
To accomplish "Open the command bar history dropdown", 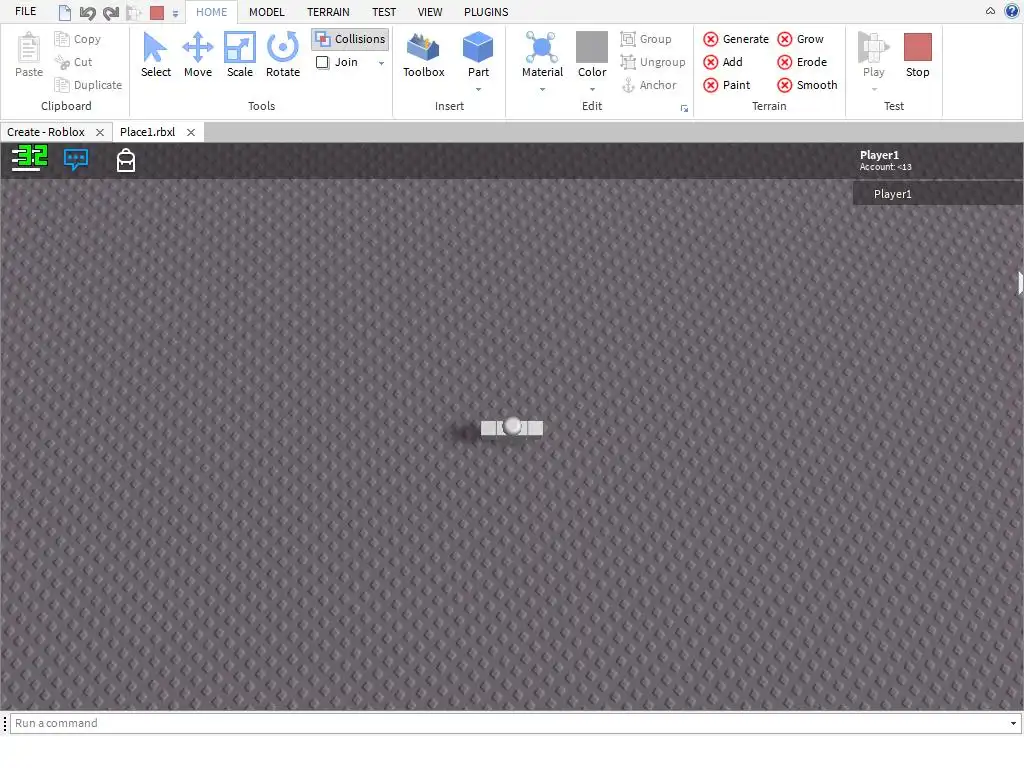I will pyautogui.click(x=1013, y=723).
